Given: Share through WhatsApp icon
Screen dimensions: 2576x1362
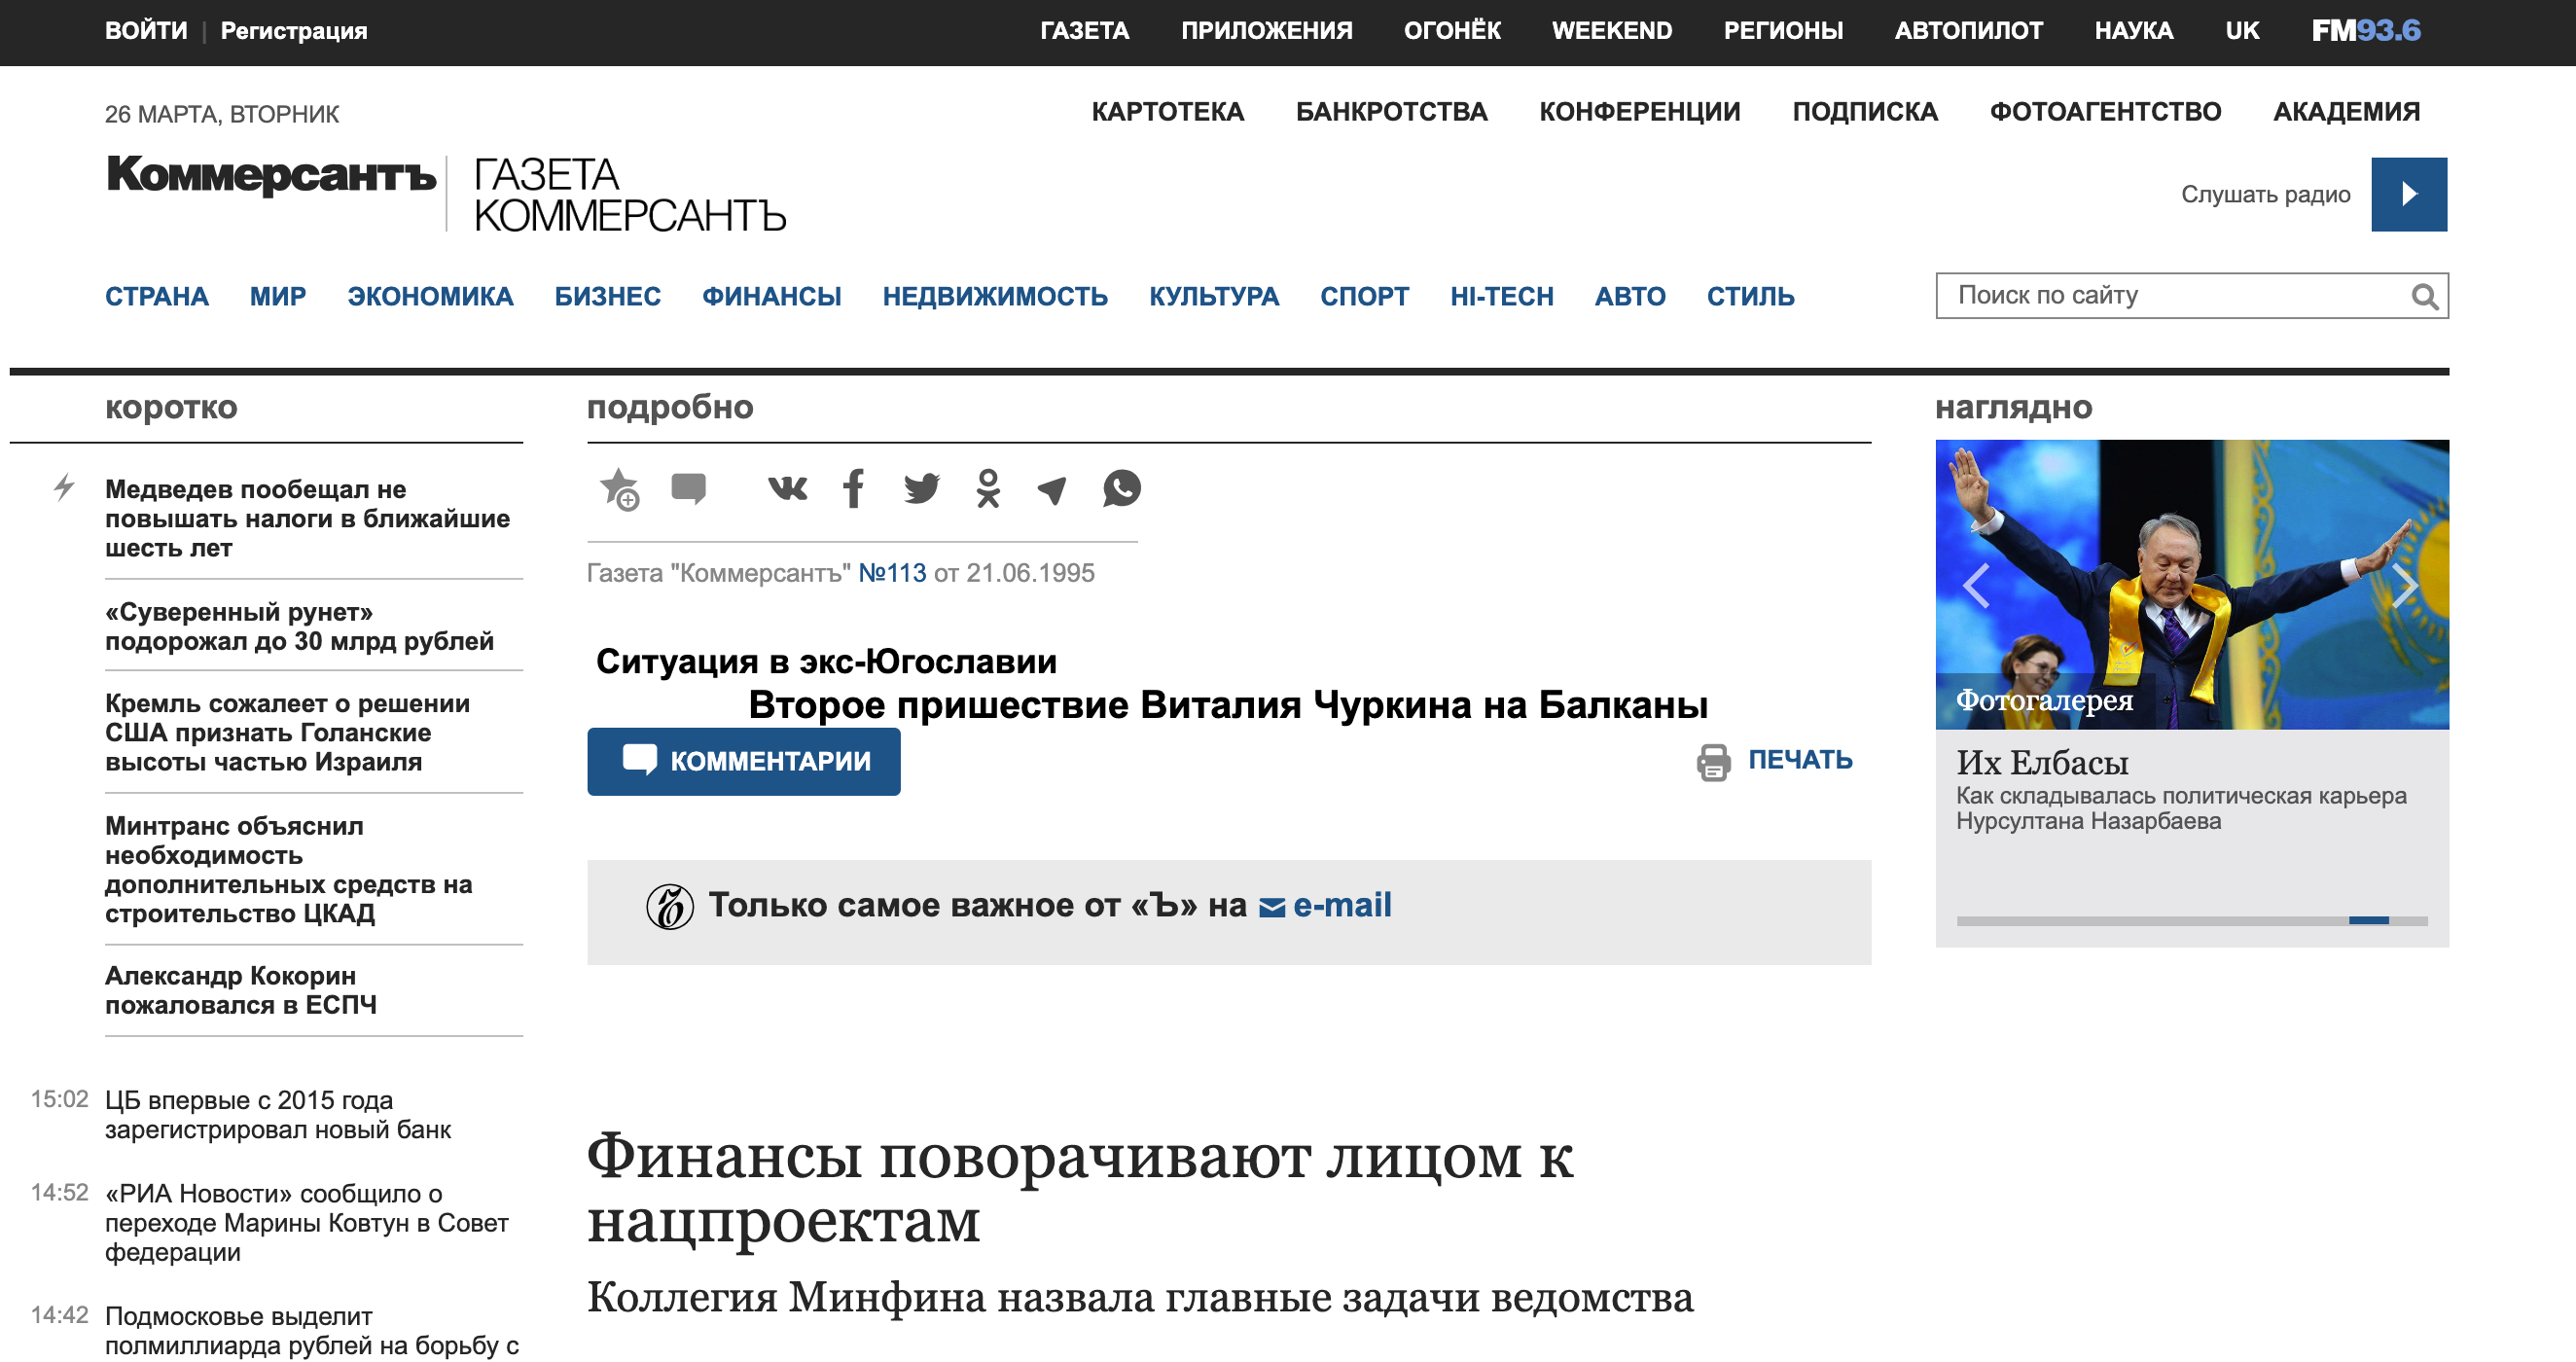Looking at the screenshot, I should coord(1121,488).
